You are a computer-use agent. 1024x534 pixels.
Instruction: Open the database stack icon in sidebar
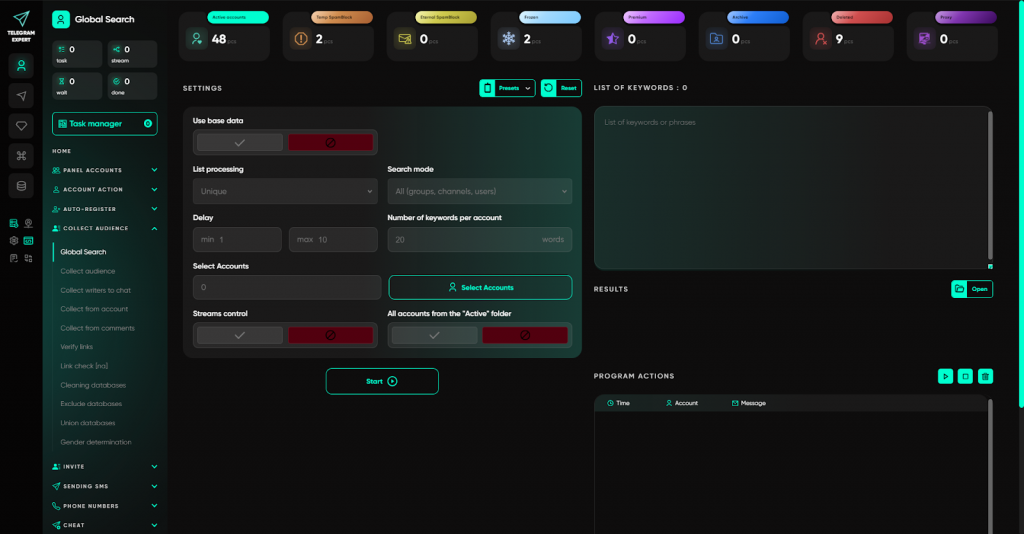coord(21,186)
